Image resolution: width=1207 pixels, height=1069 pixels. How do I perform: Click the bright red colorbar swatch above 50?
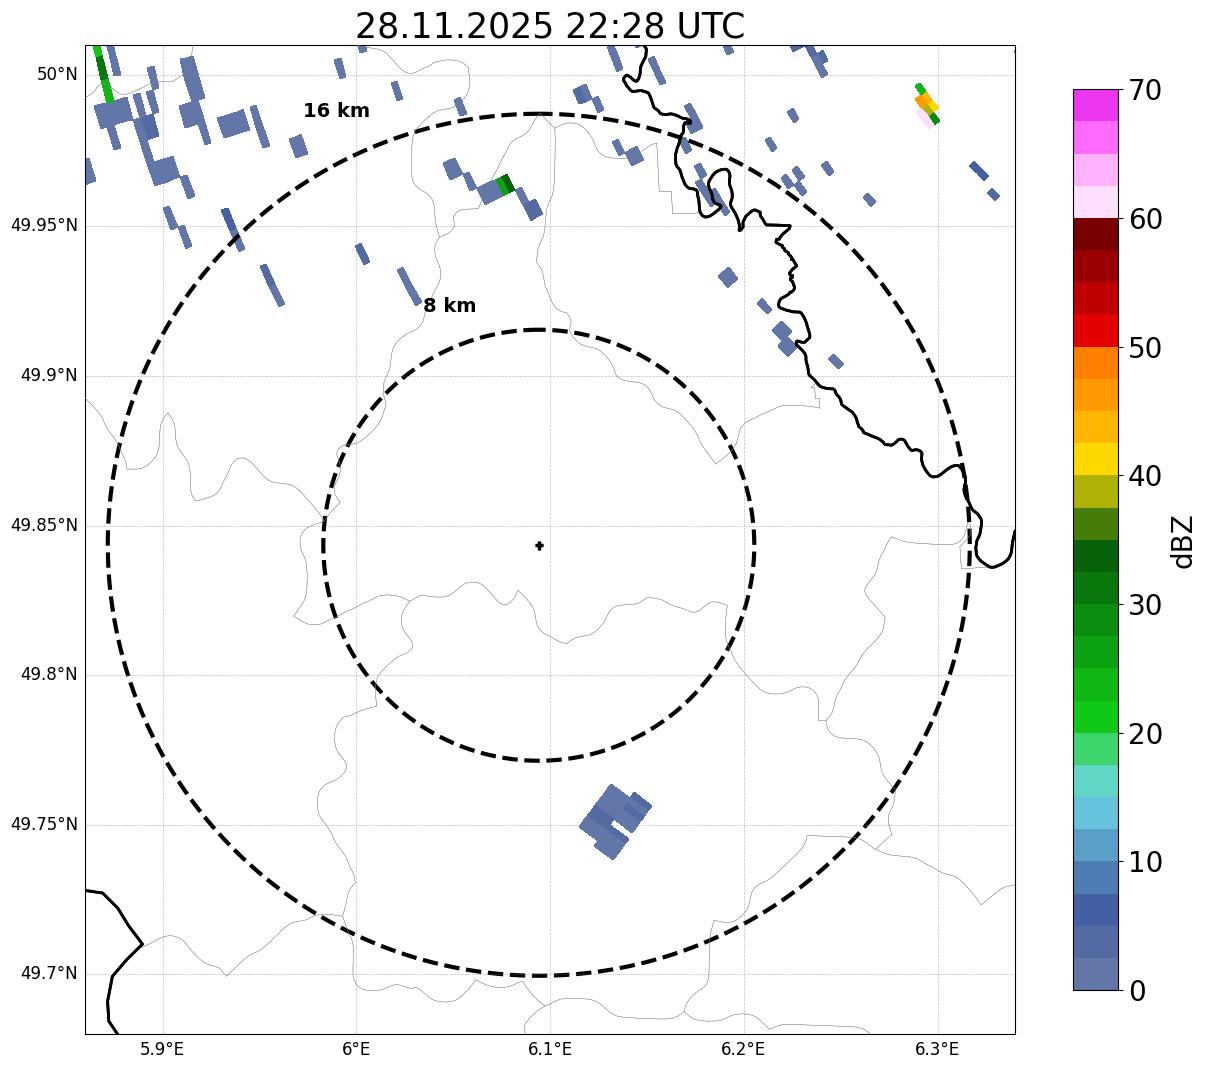(1096, 331)
